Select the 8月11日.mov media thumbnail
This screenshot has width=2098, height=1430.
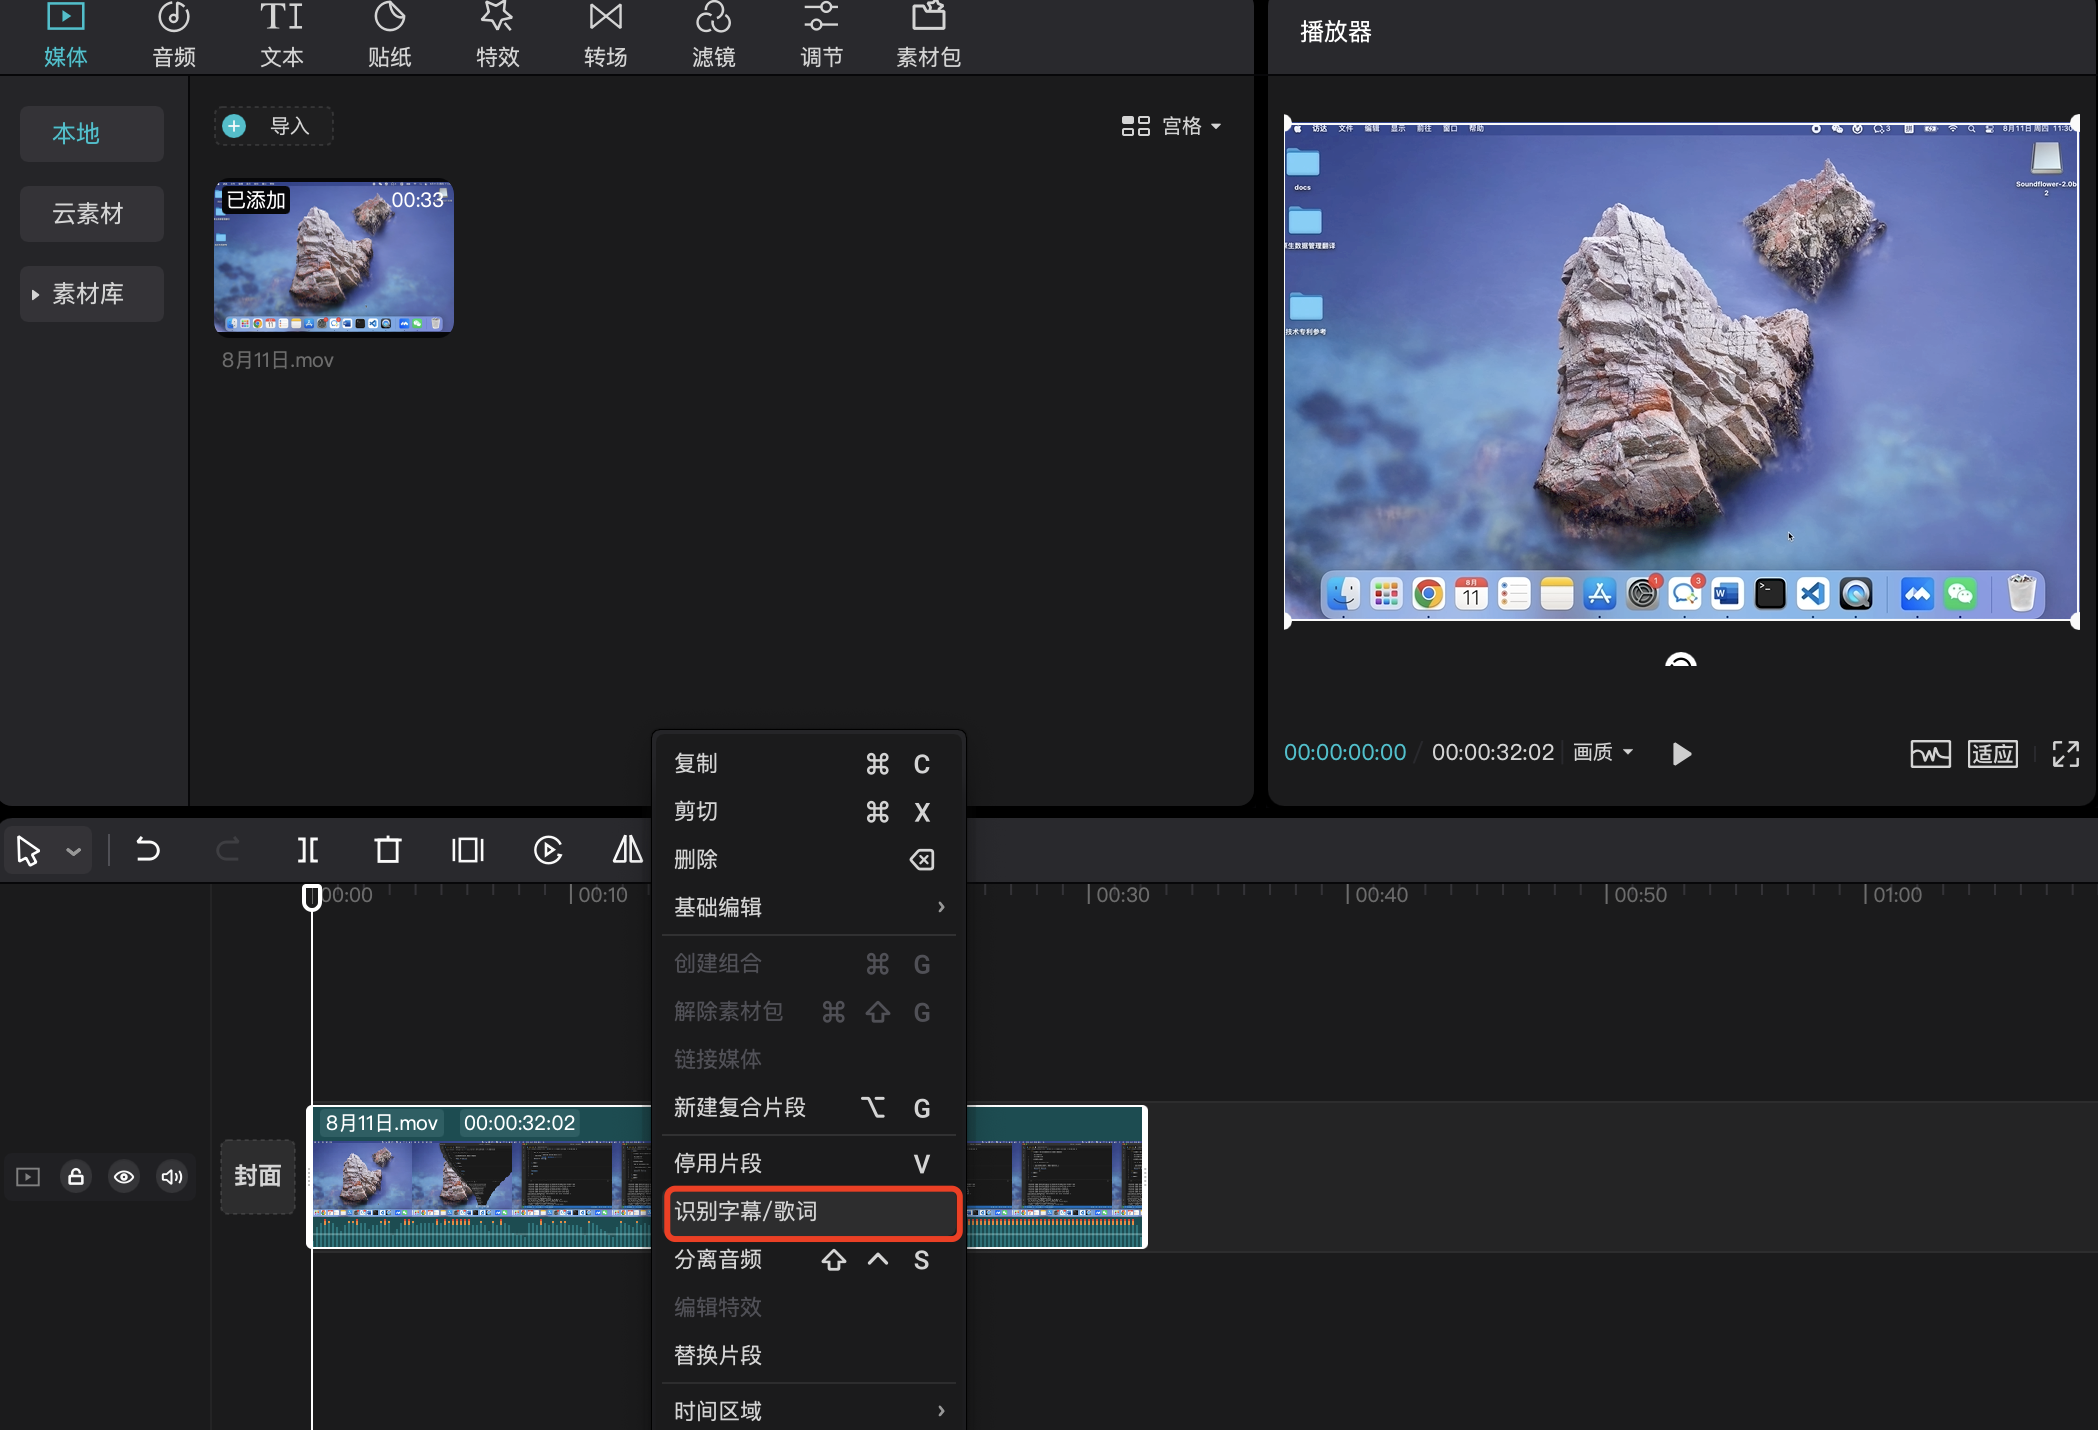[x=334, y=258]
